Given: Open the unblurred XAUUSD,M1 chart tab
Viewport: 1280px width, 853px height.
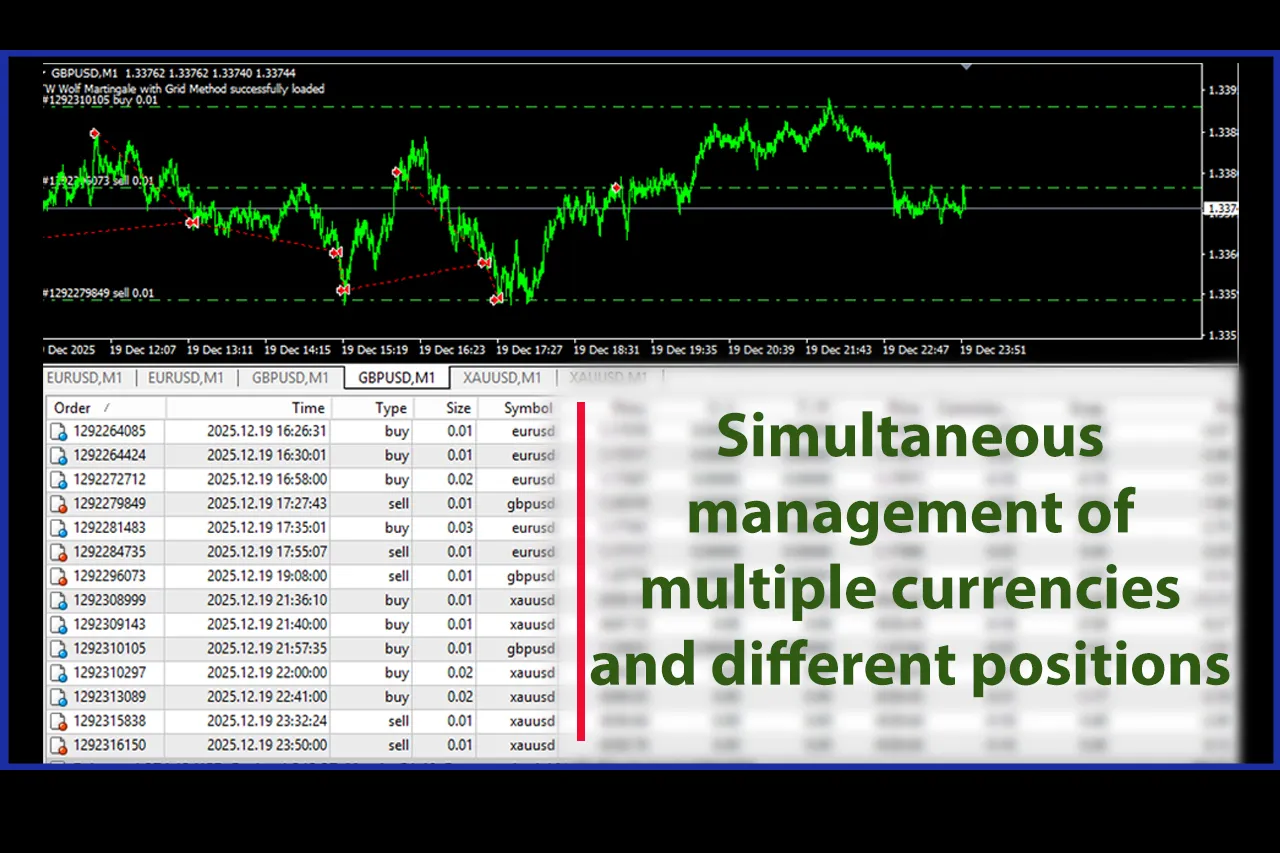Looking at the screenshot, I should 502,378.
